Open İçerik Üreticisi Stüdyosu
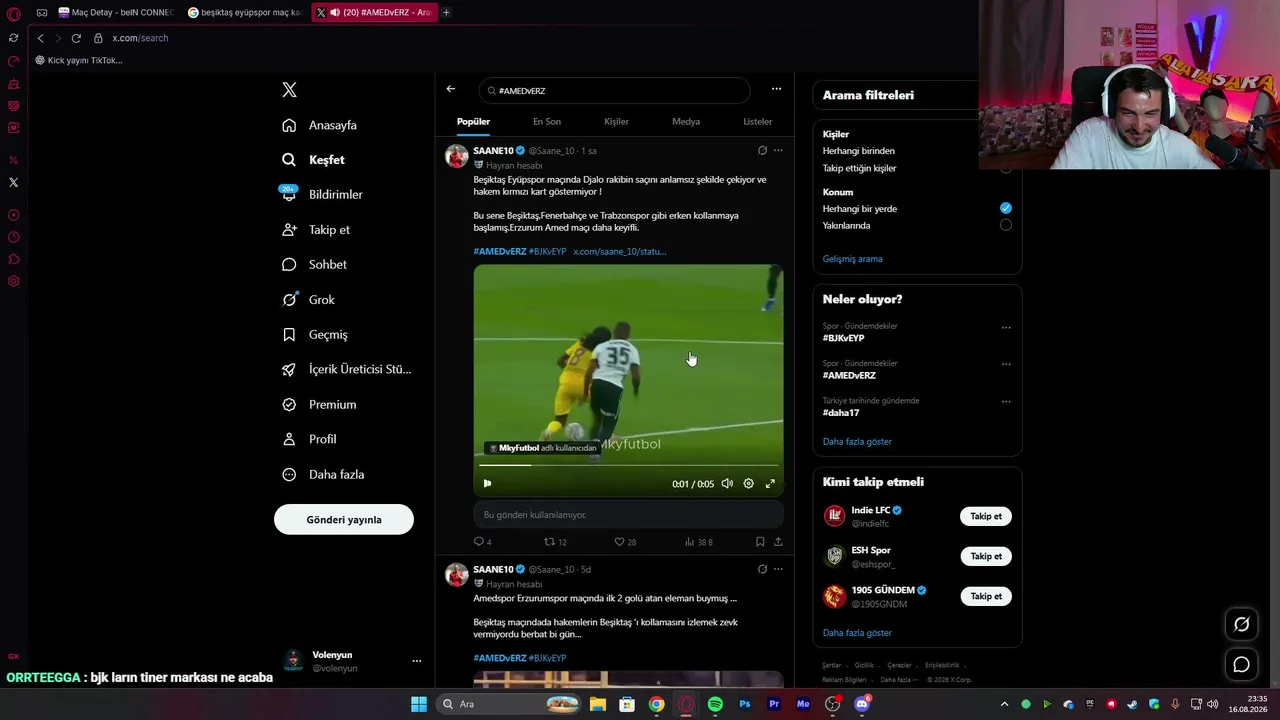1280x720 pixels. tap(346, 369)
